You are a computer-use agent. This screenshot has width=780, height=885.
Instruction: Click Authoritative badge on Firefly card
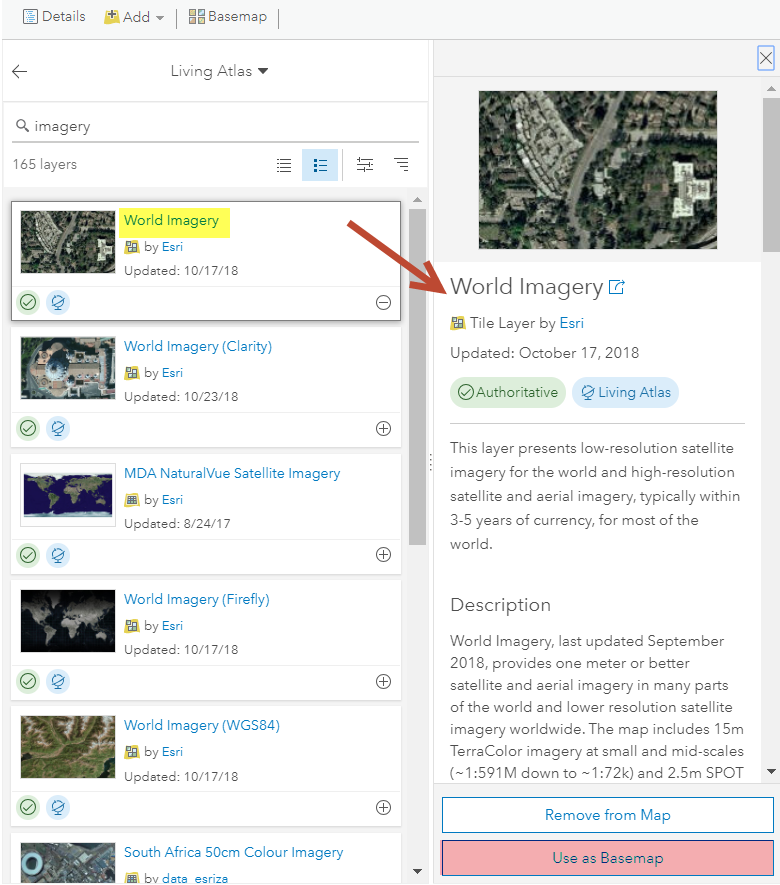pos(28,681)
